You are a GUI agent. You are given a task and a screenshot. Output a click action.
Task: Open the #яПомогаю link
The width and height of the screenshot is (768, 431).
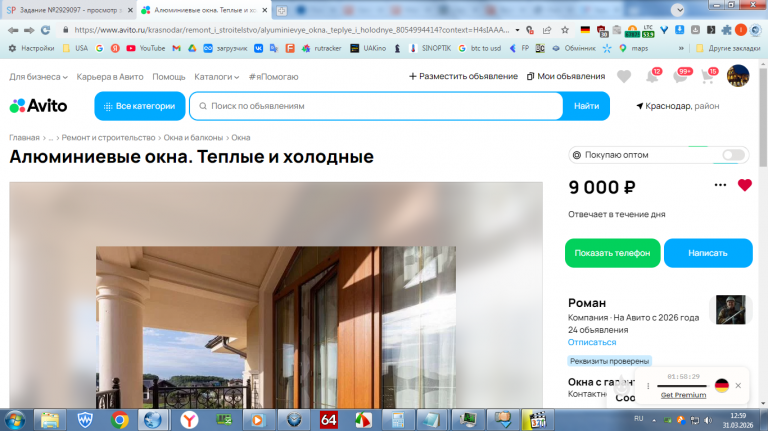coord(273,77)
